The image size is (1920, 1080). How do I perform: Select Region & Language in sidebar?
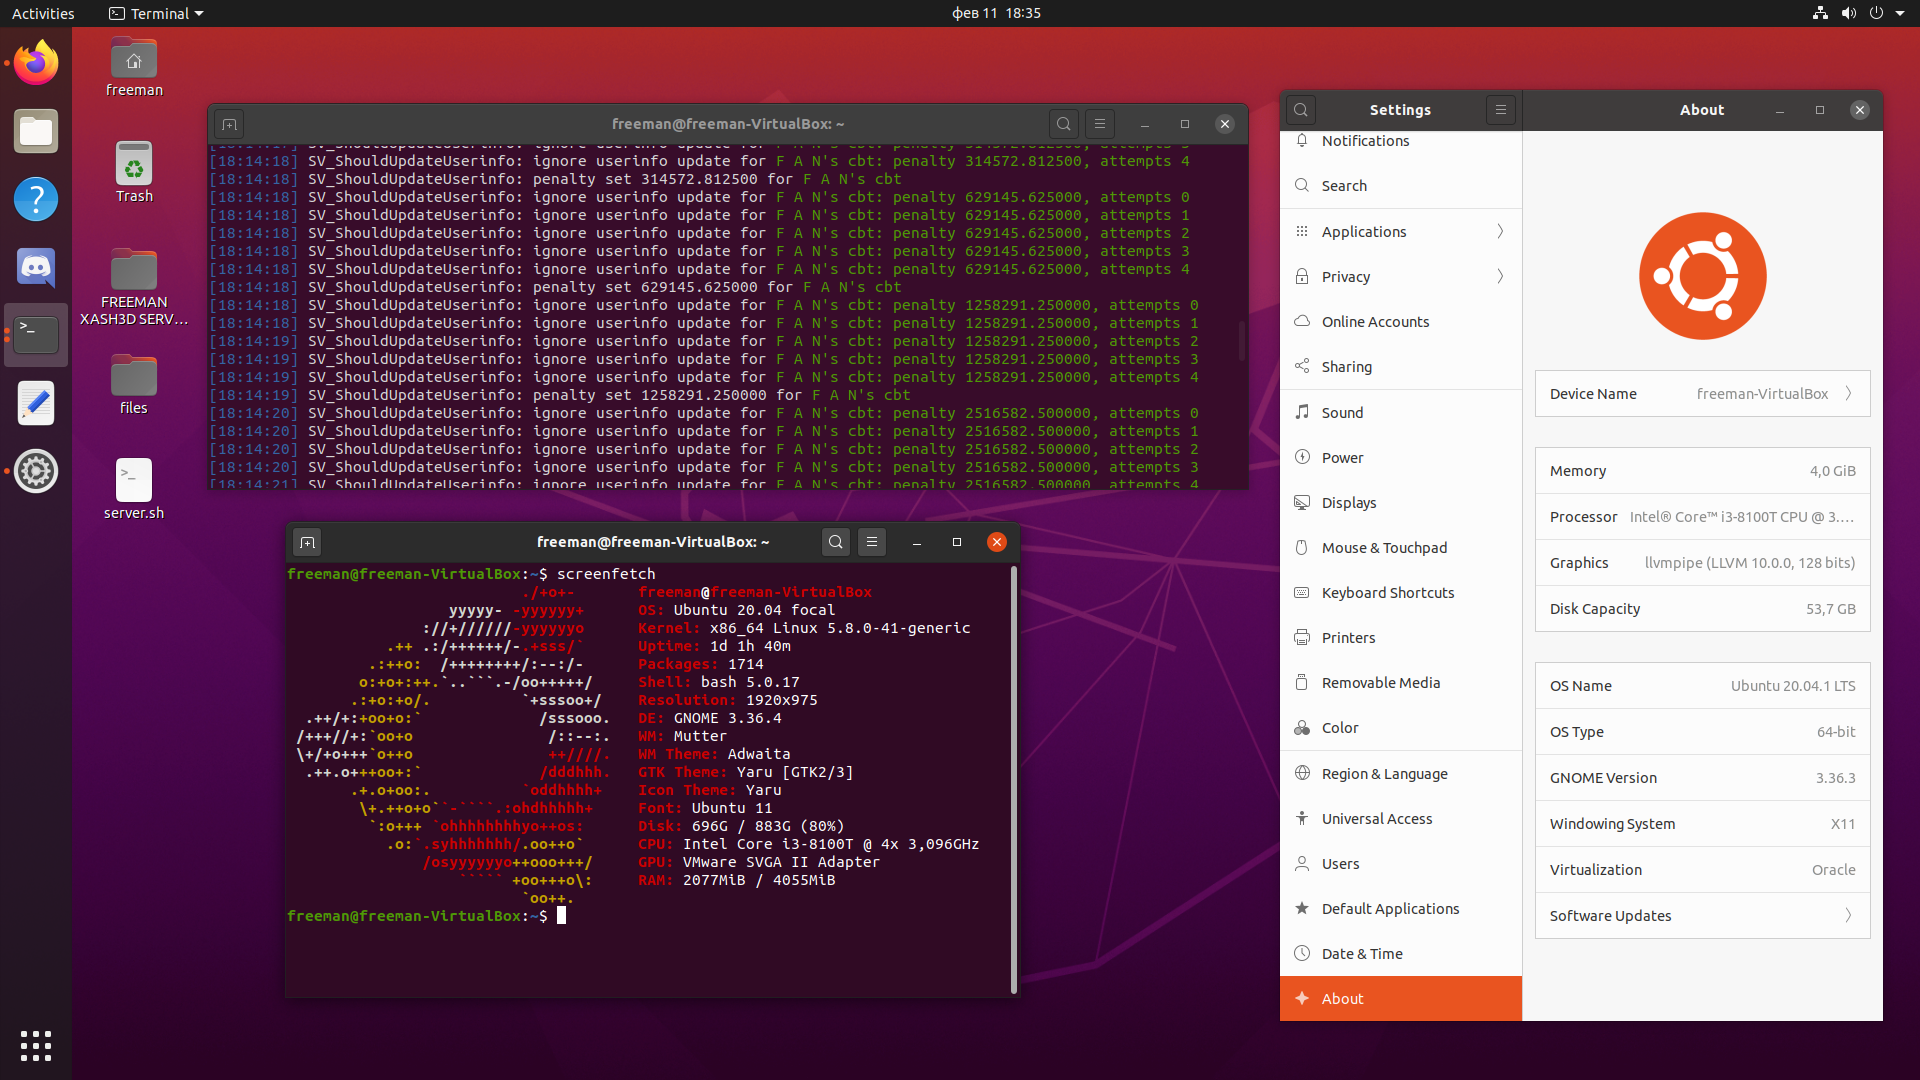click(x=1401, y=773)
